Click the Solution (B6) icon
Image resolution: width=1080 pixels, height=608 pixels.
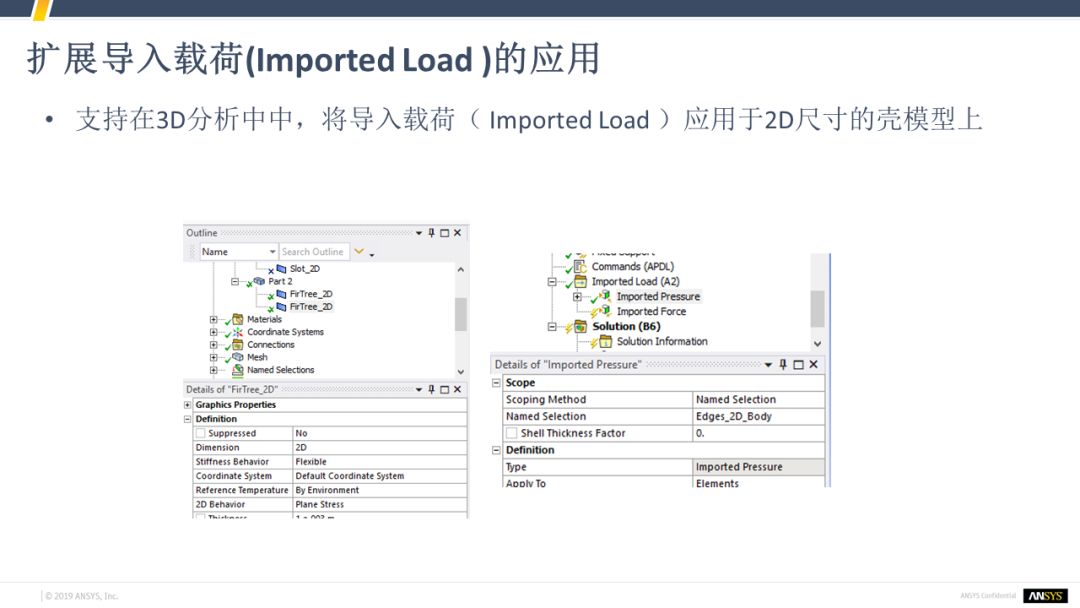point(582,326)
